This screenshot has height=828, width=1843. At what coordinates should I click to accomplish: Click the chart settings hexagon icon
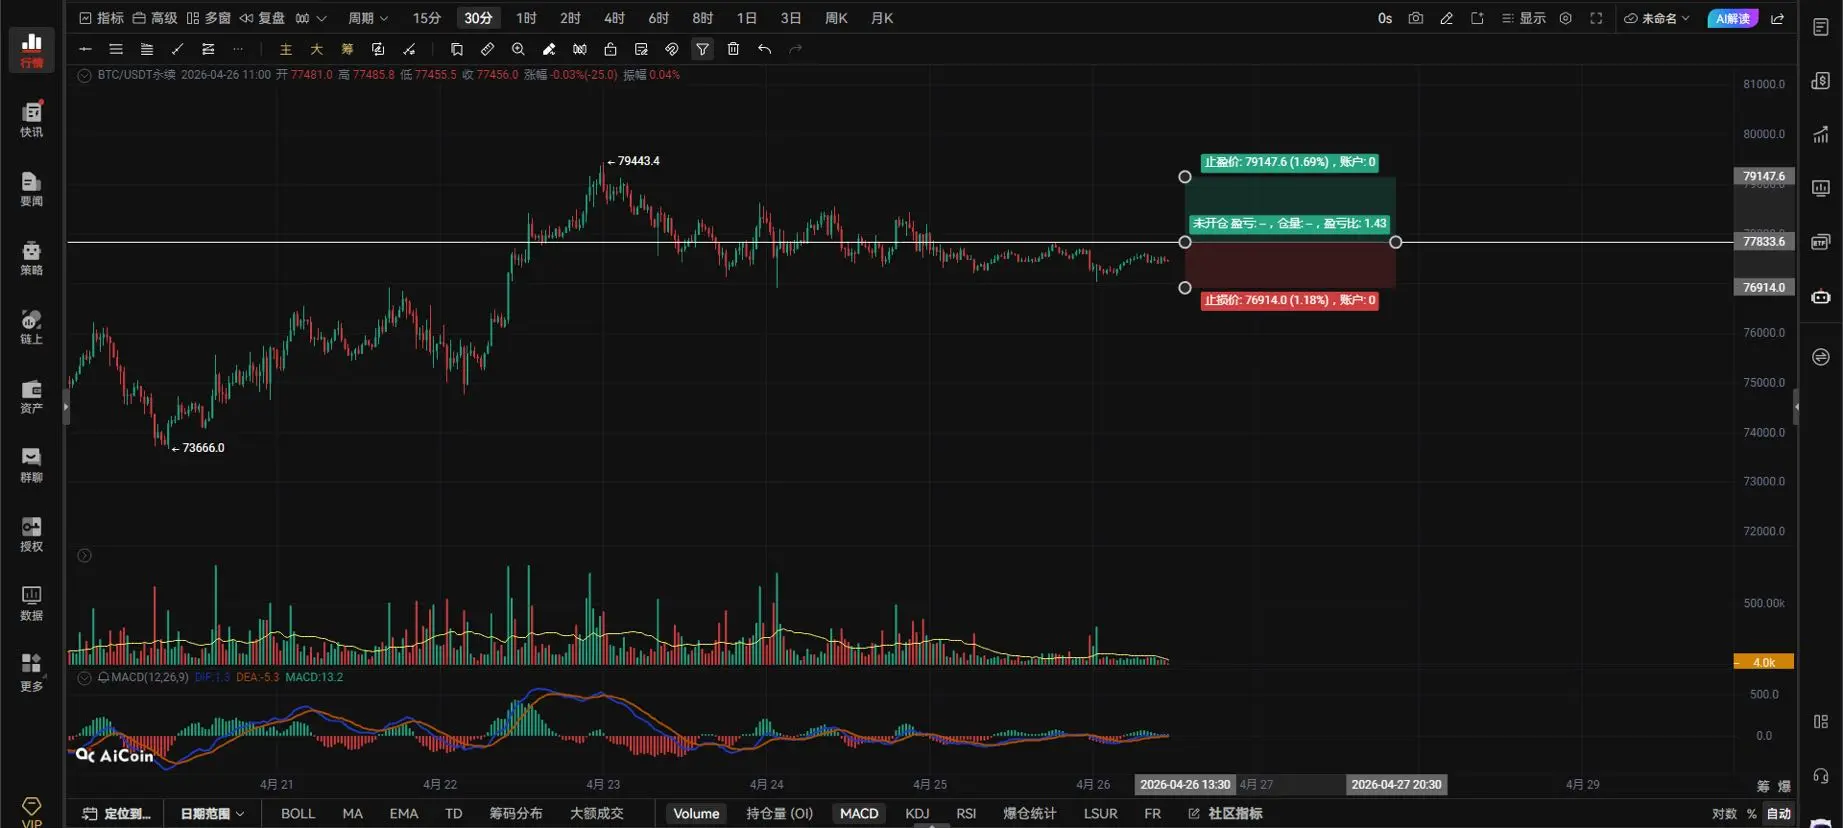[x=1566, y=18]
